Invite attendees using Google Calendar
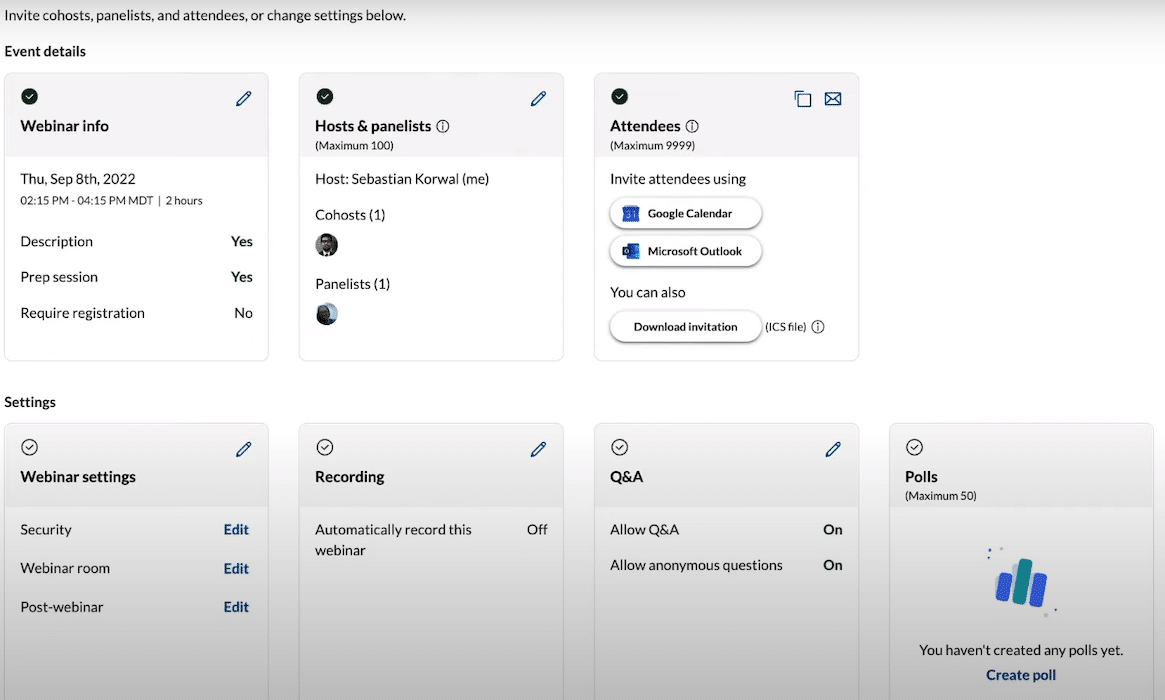This screenshot has width=1165, height=700. click(685, 213)
